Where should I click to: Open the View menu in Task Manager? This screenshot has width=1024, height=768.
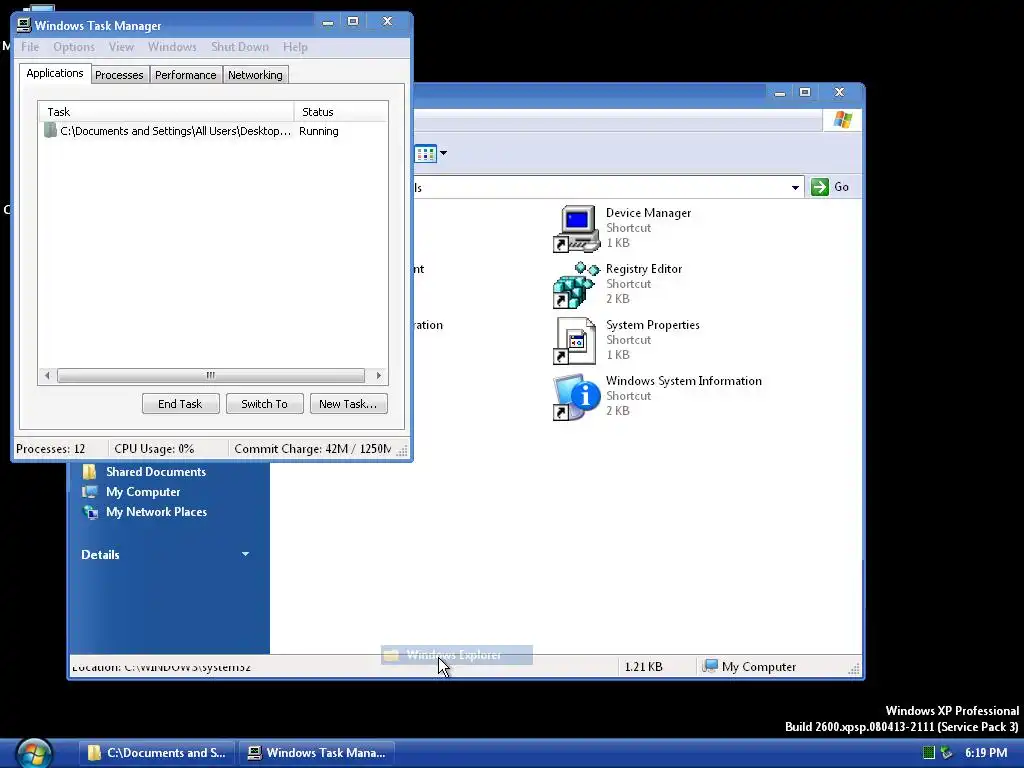[x=121, y=47]
